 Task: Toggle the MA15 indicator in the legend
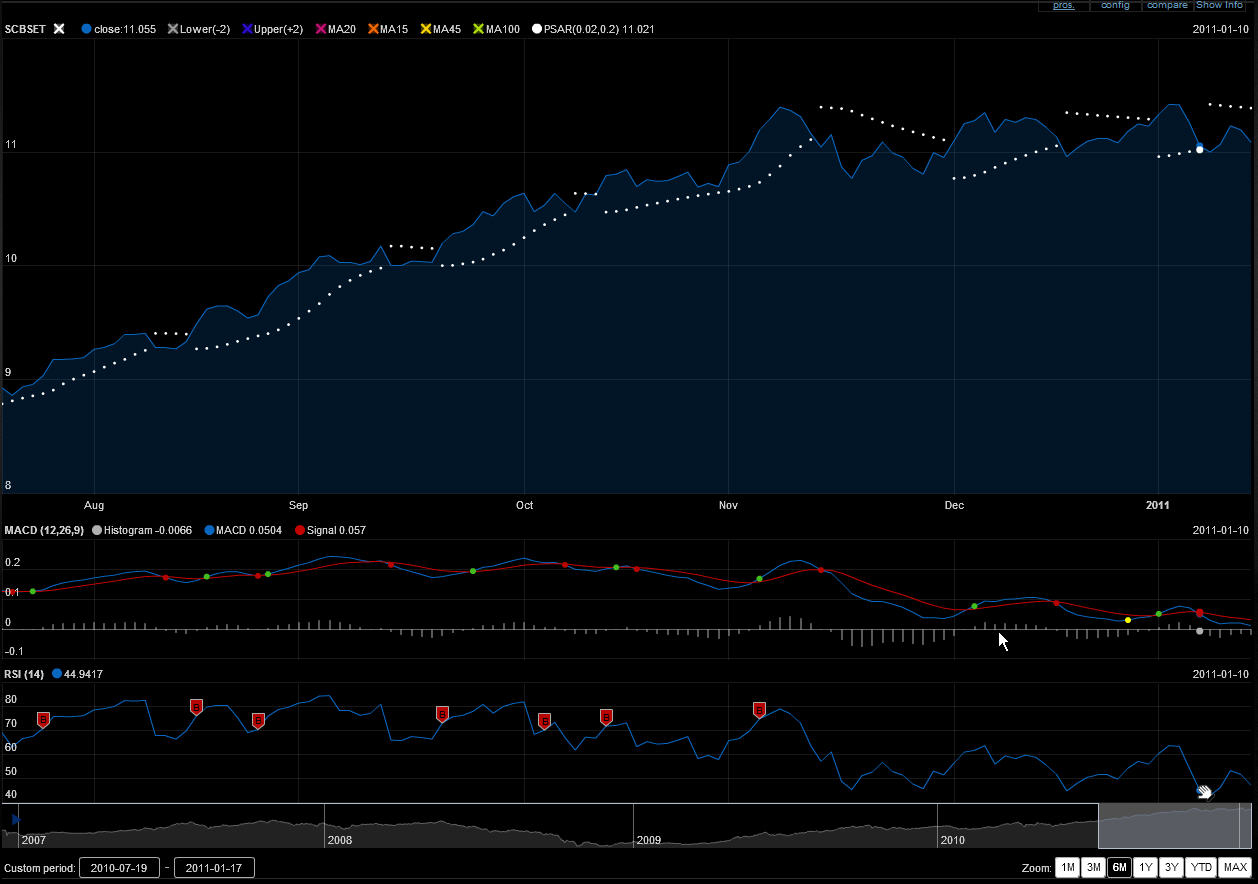click(x=388, y=29)
